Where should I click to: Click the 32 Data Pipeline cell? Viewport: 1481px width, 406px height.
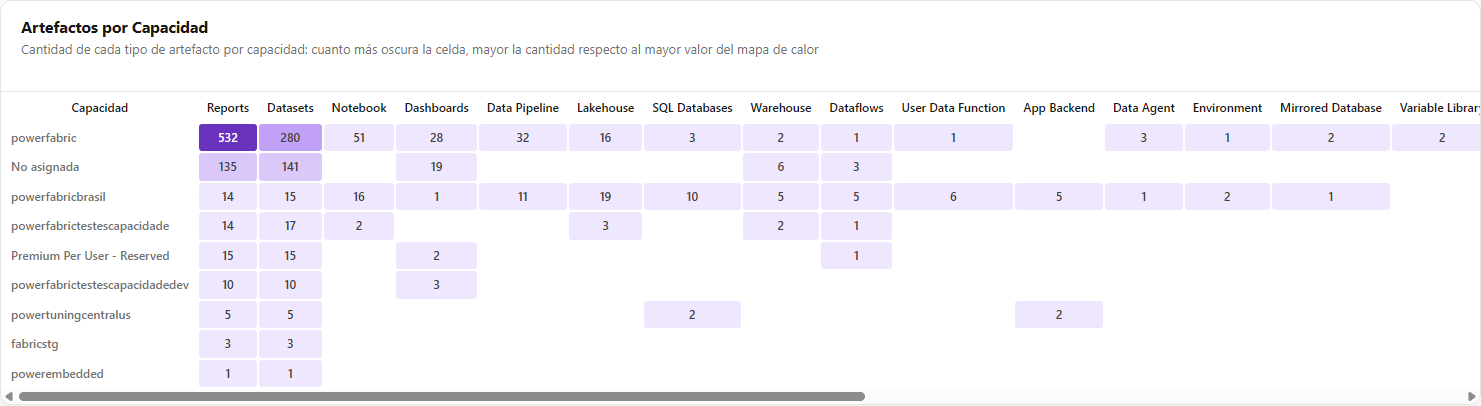pos(523,138)
